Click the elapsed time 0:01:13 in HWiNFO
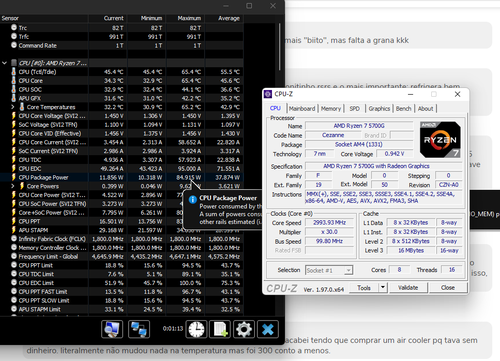Image resolution: width=500 pixels, height=361 pixels. [173, 329]
